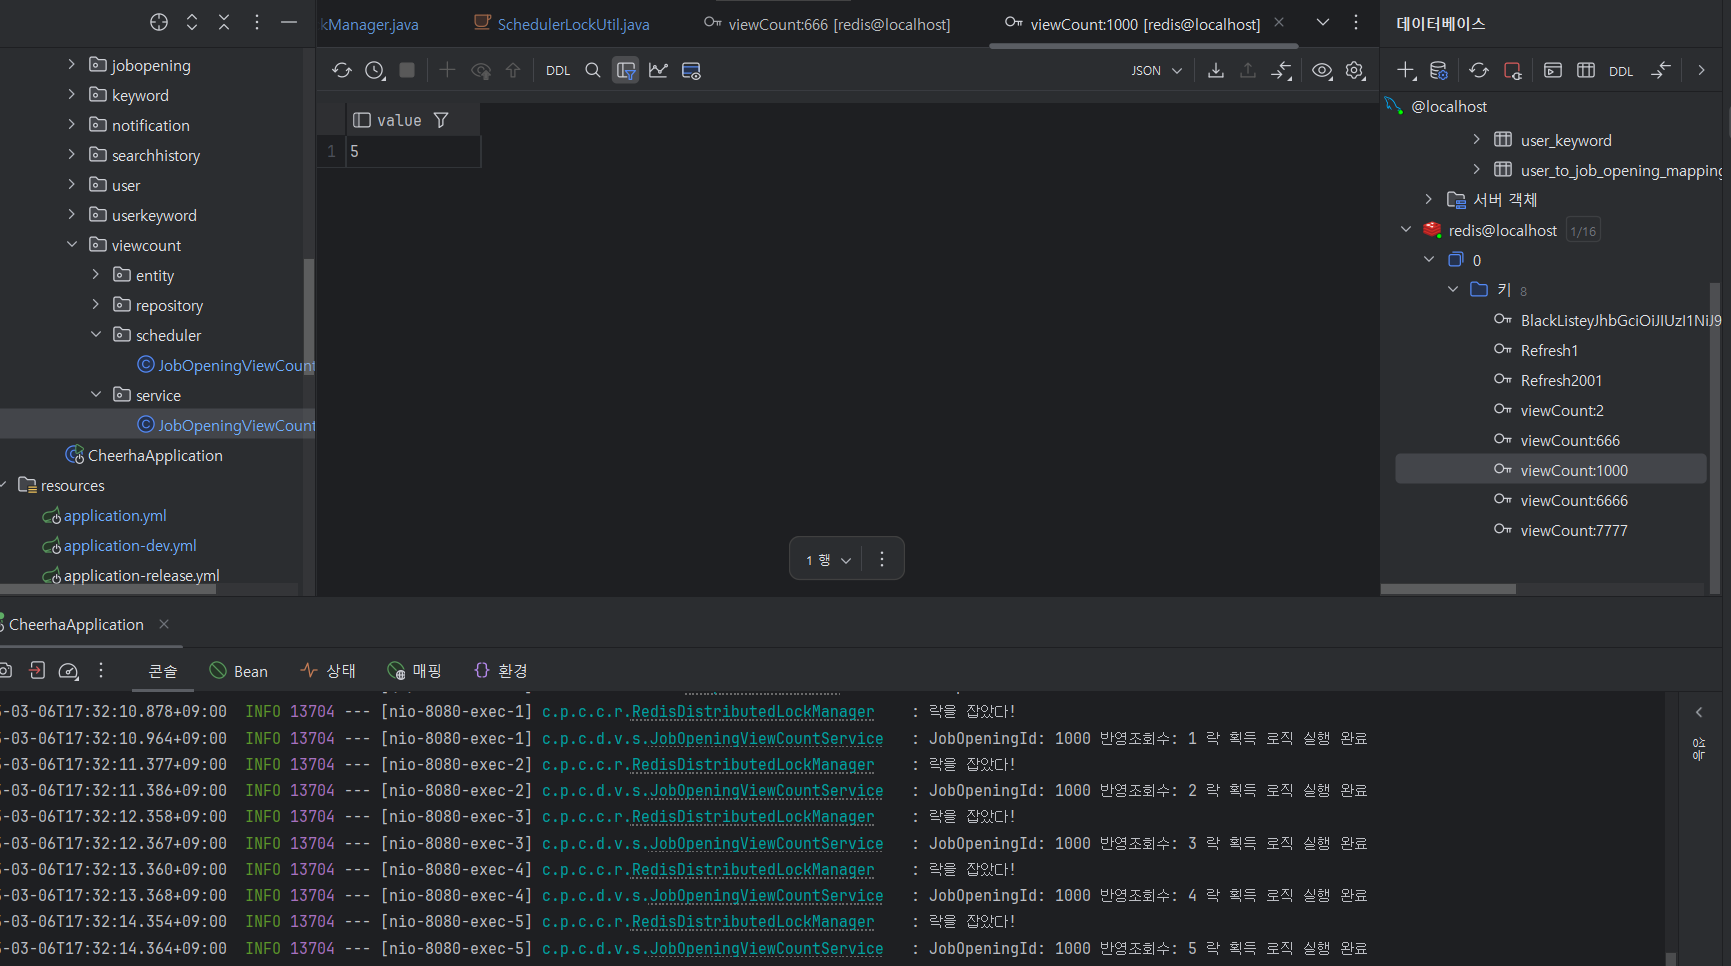The width and height of the screenshot is (1731, 966).
Task: Open the 상태 tab
Action: 328,671
